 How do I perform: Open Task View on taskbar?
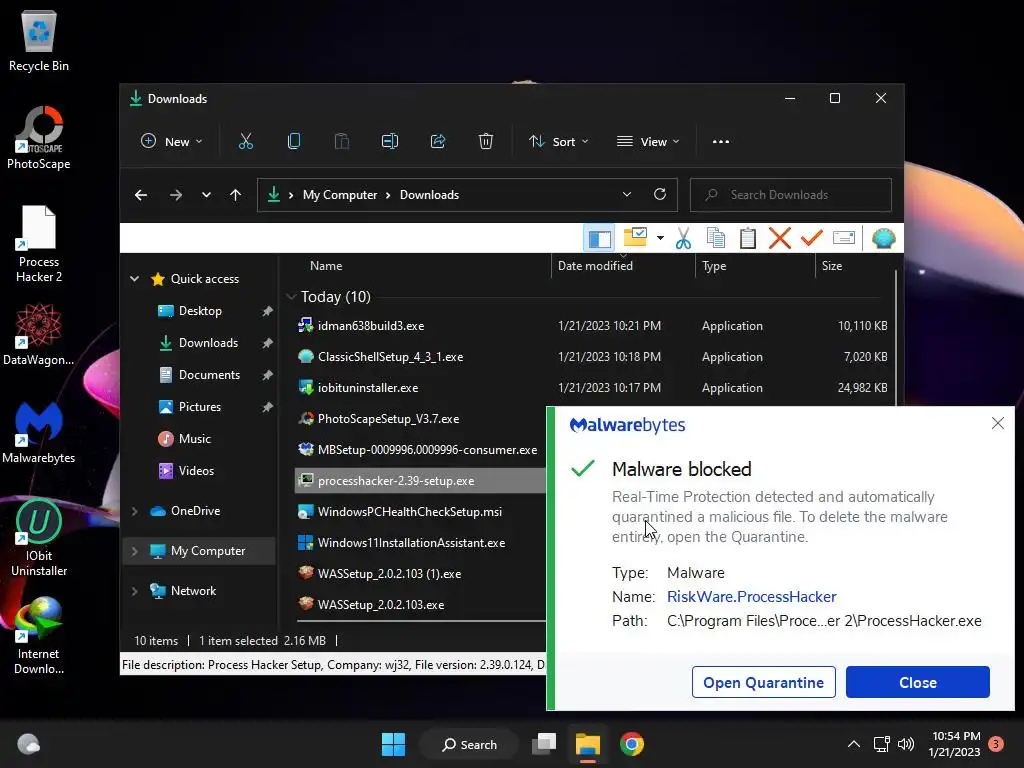tap(544, 744)
